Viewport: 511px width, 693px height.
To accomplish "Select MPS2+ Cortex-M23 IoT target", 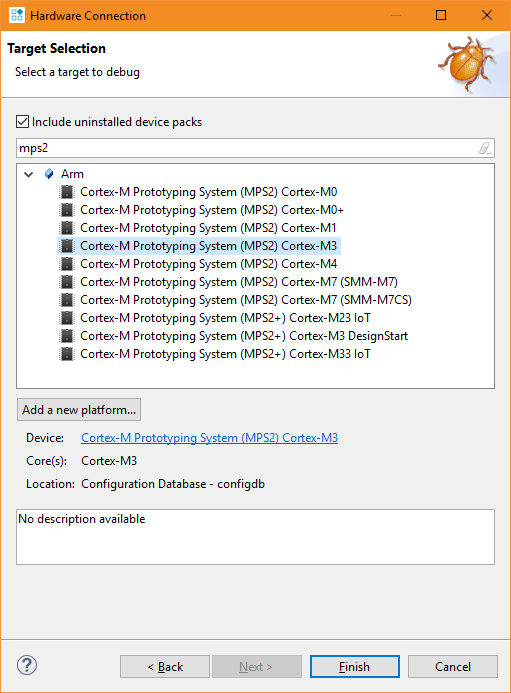I will click(x=225, y=318).
